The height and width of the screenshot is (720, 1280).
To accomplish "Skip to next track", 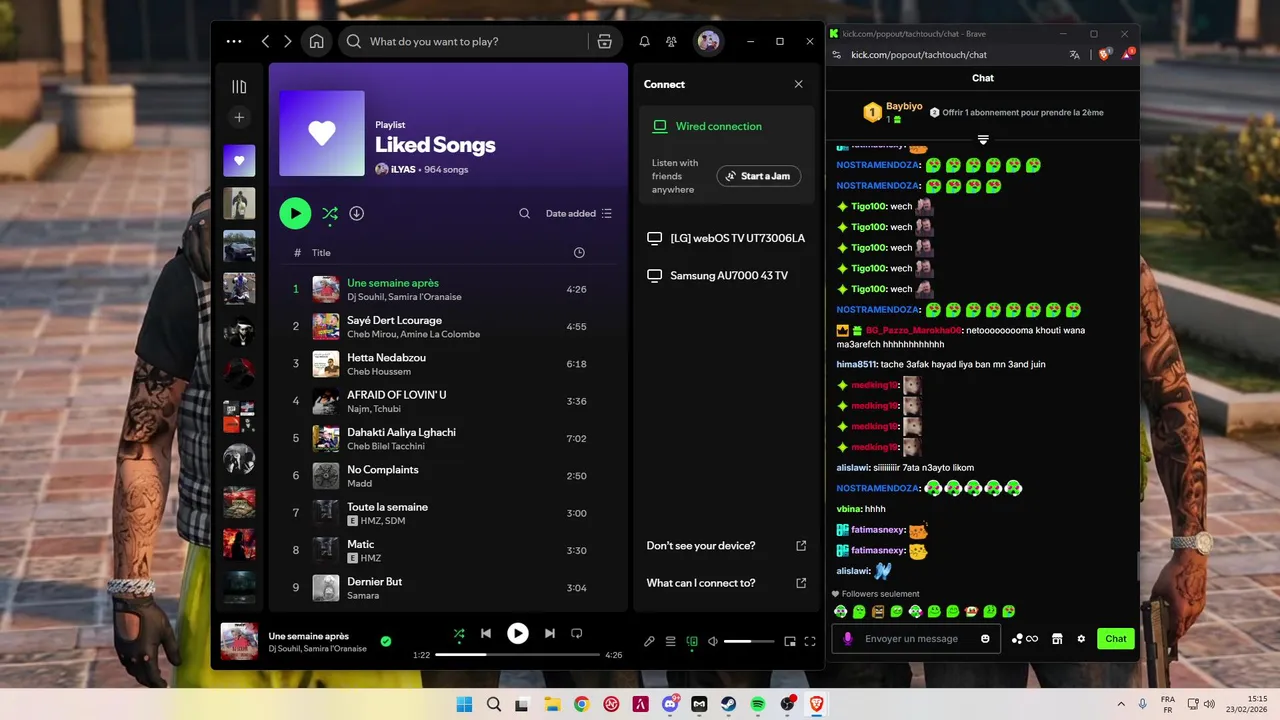I will 549,633.
